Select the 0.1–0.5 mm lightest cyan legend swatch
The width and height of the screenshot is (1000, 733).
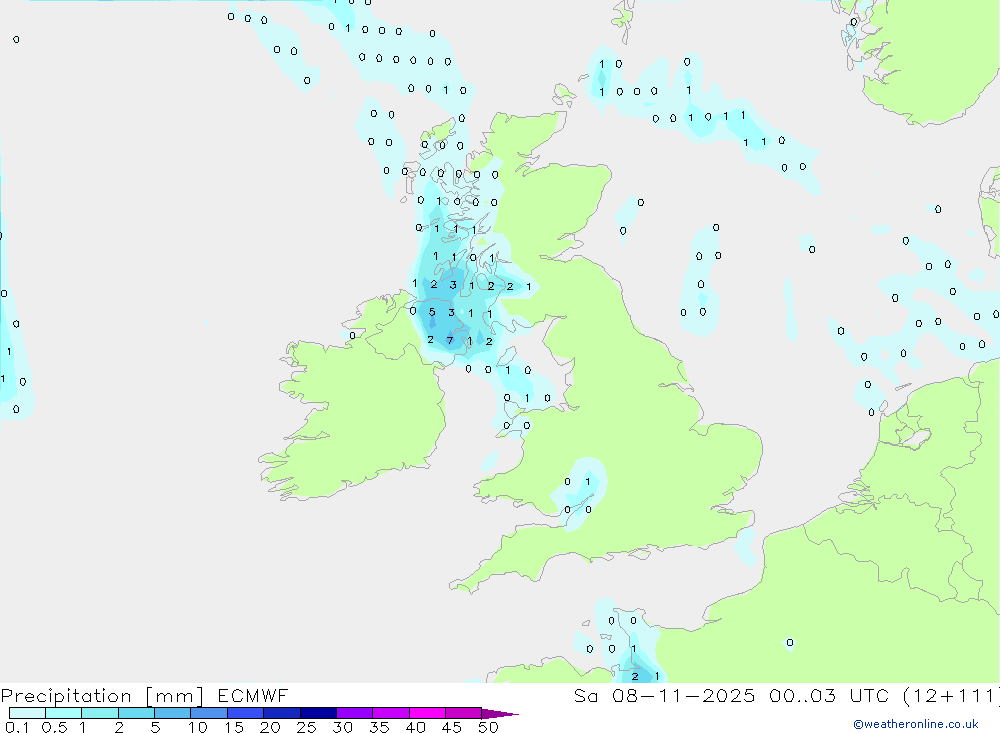(27, 713)
